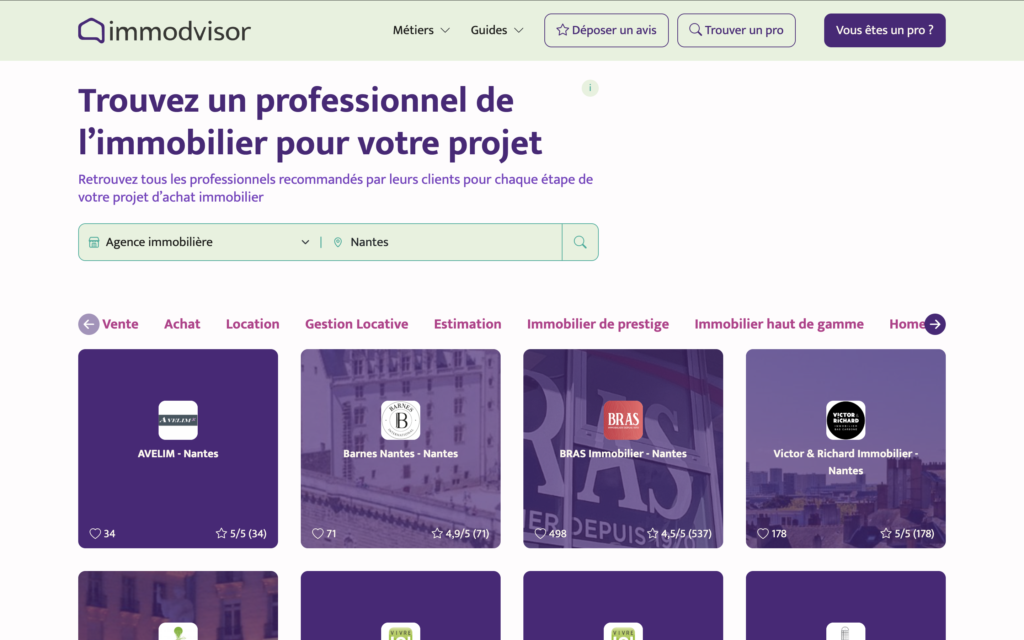This screenshot has width=1024, height=640.
Task: Click the star rating icon on AVELIM card
Action: pyautogui.click(x=221, y=534)
